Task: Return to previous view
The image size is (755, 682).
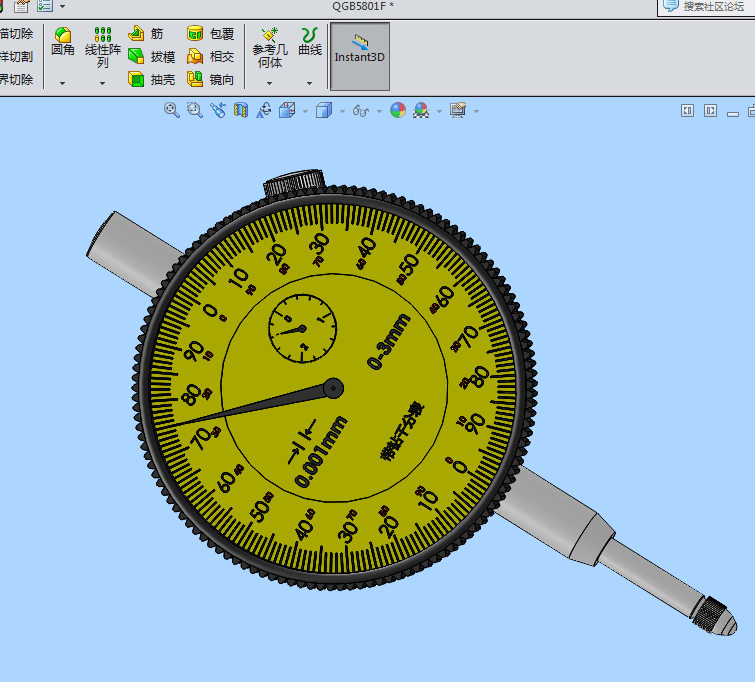Action: (218, 110)
